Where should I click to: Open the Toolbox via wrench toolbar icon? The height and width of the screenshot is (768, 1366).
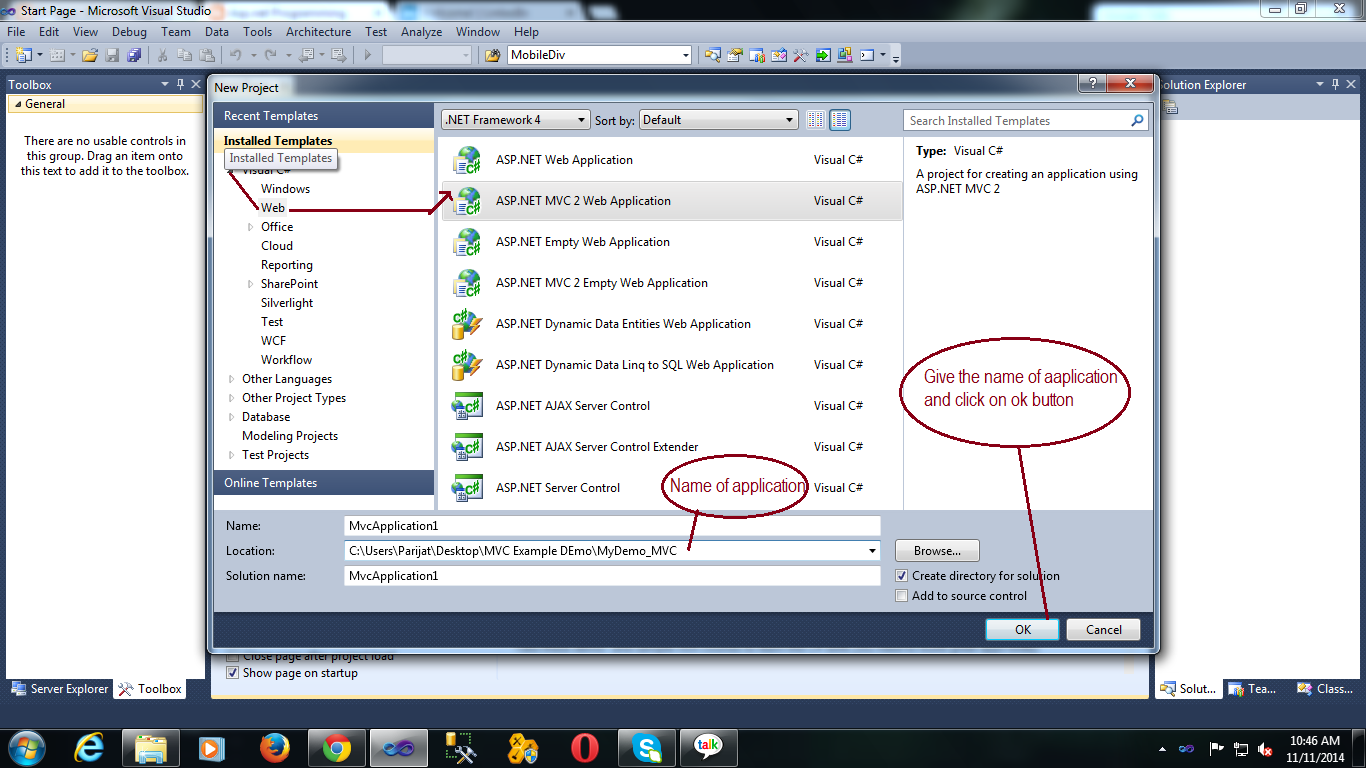pyautogui.click(x=800, y=55)
